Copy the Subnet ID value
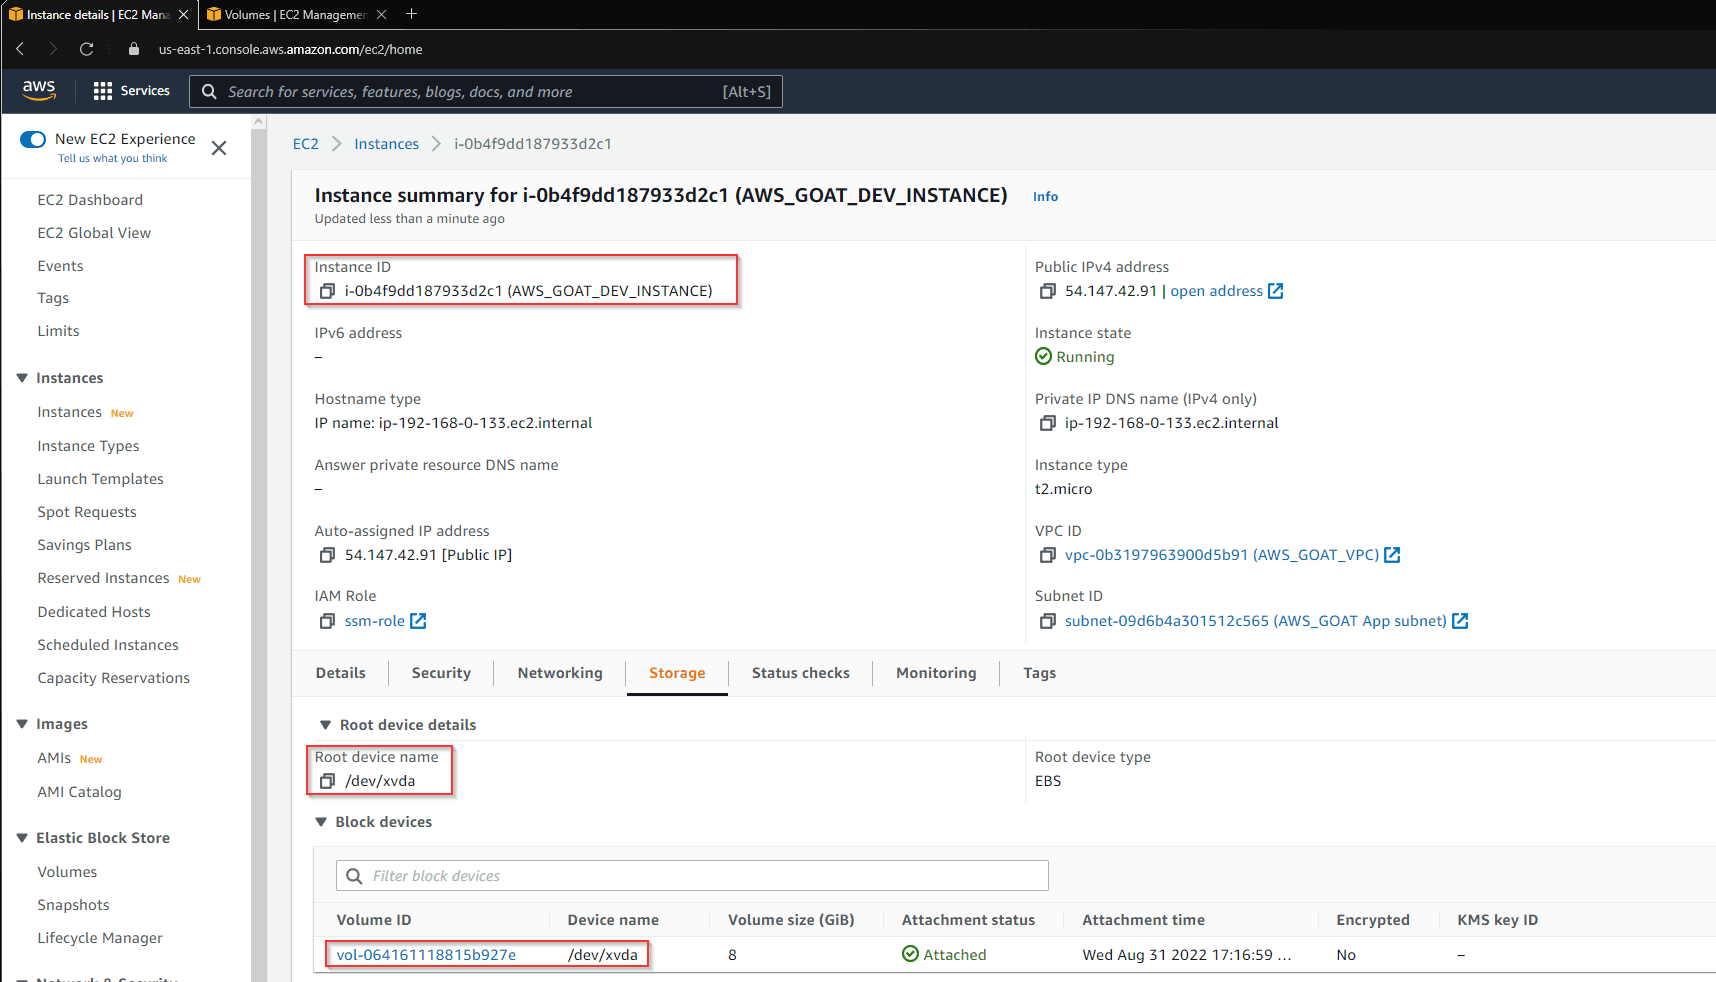Screen dimensions: 1716x982 1047,621
